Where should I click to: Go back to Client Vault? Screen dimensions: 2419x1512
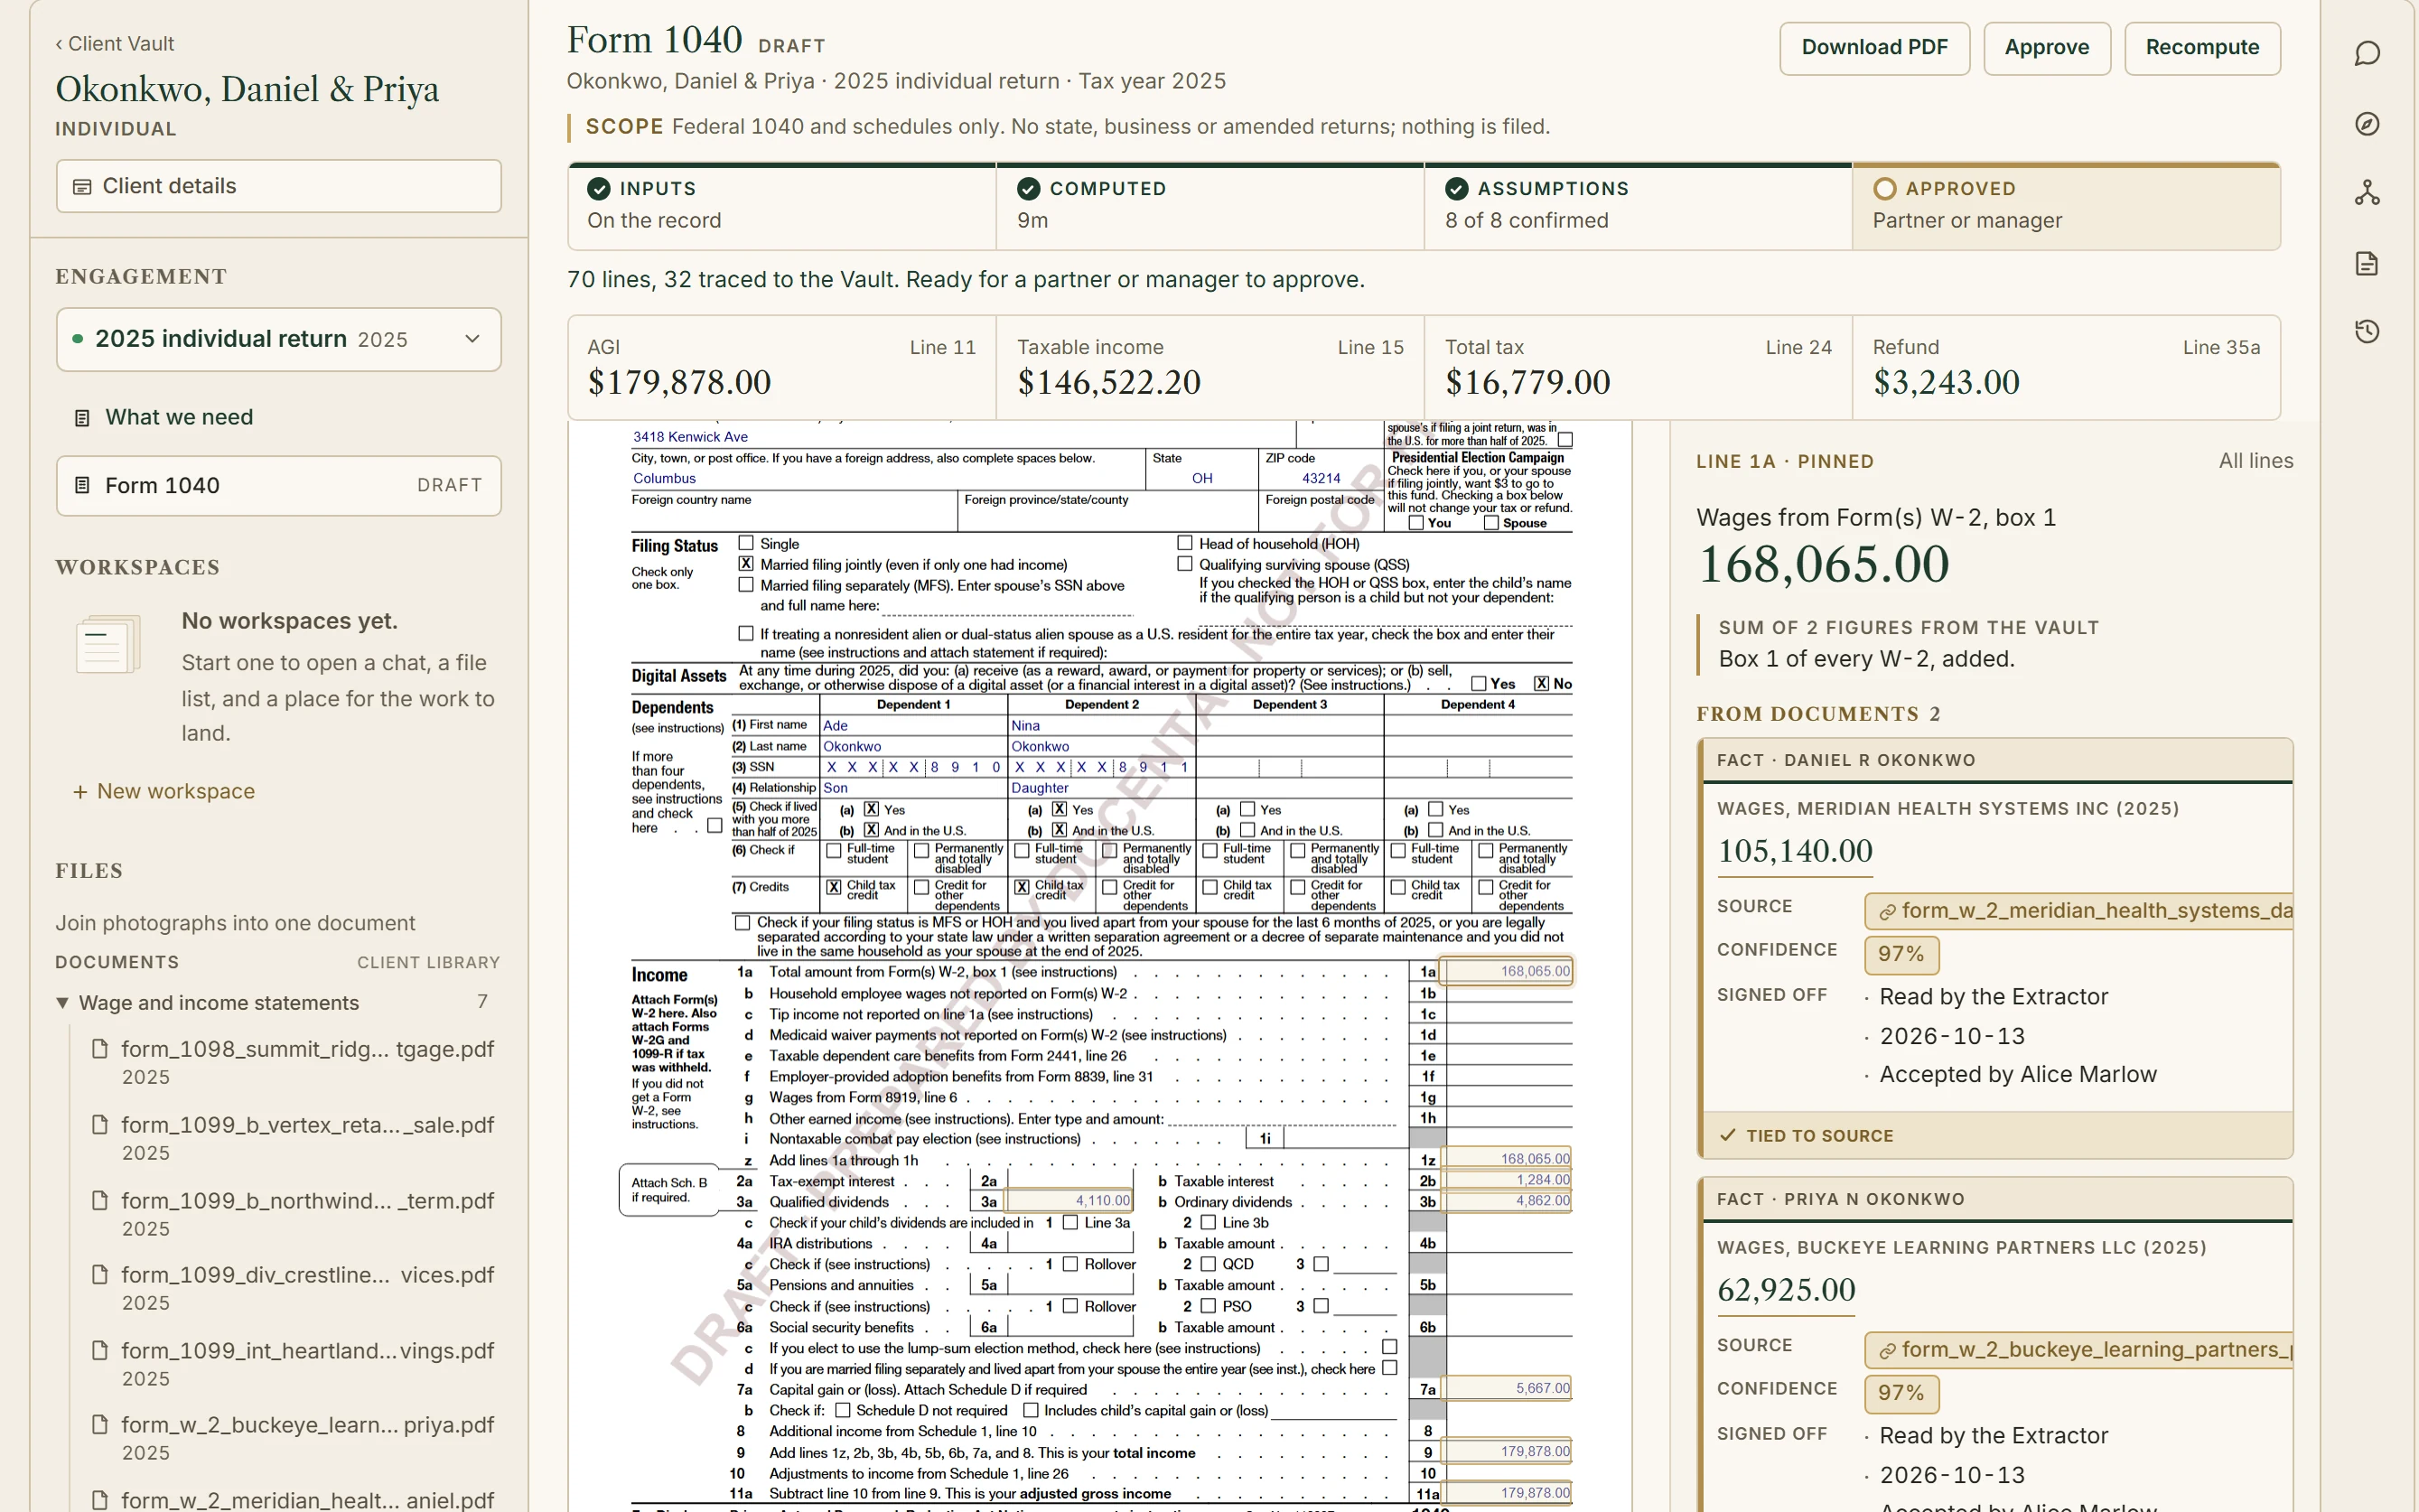tap(115, 44)
